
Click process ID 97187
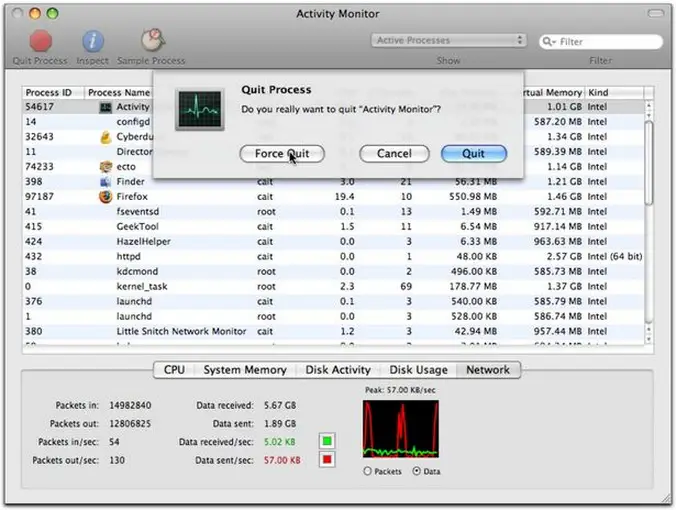[x=39, y=197]
